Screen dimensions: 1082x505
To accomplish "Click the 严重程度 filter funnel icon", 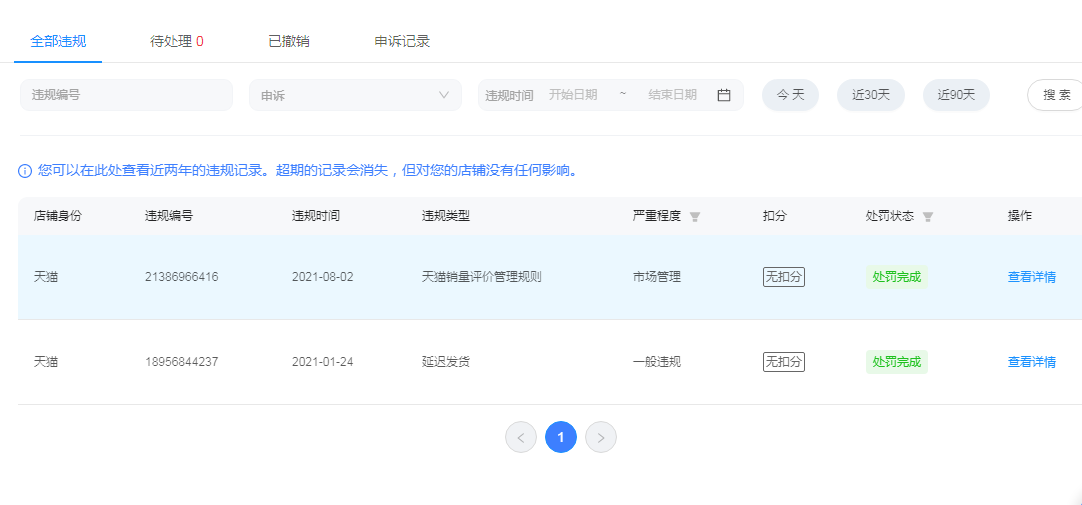I will coord(695,217).
